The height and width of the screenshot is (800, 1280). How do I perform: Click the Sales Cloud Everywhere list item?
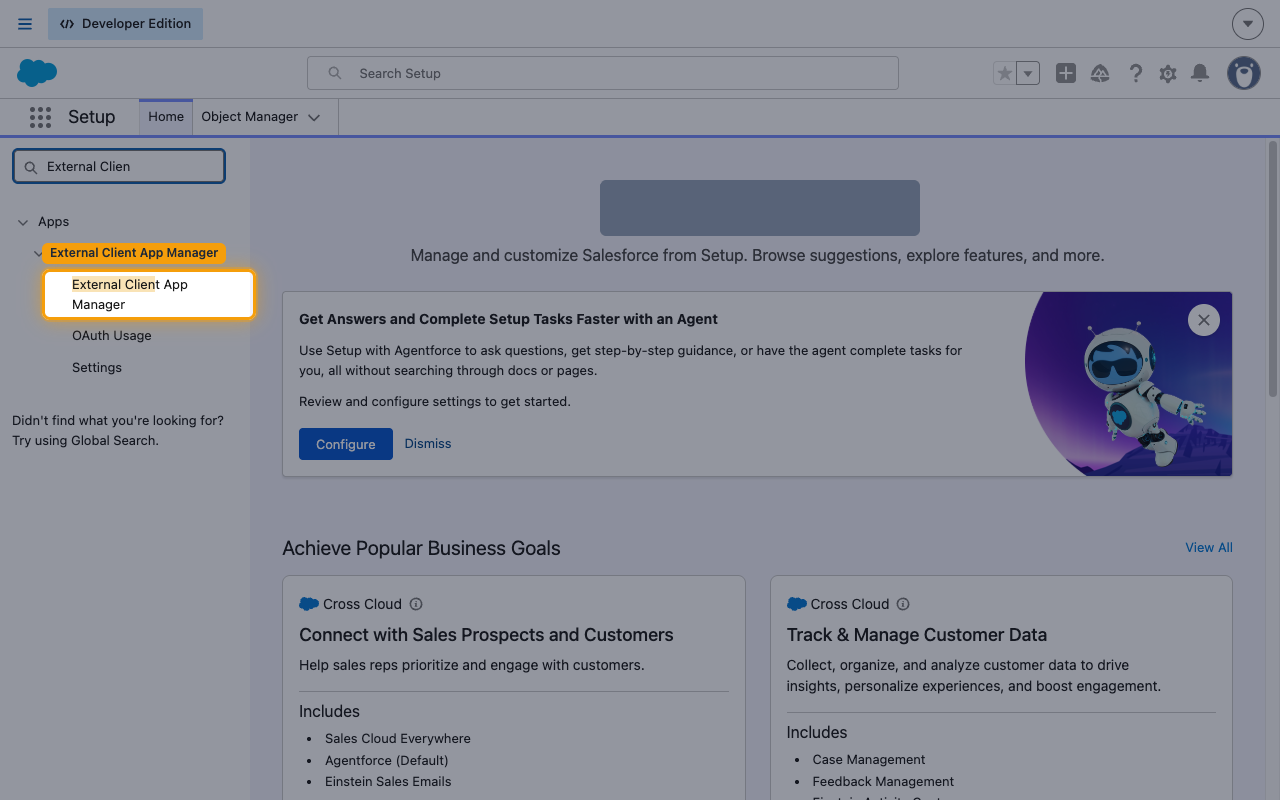[x=398, y=739]
